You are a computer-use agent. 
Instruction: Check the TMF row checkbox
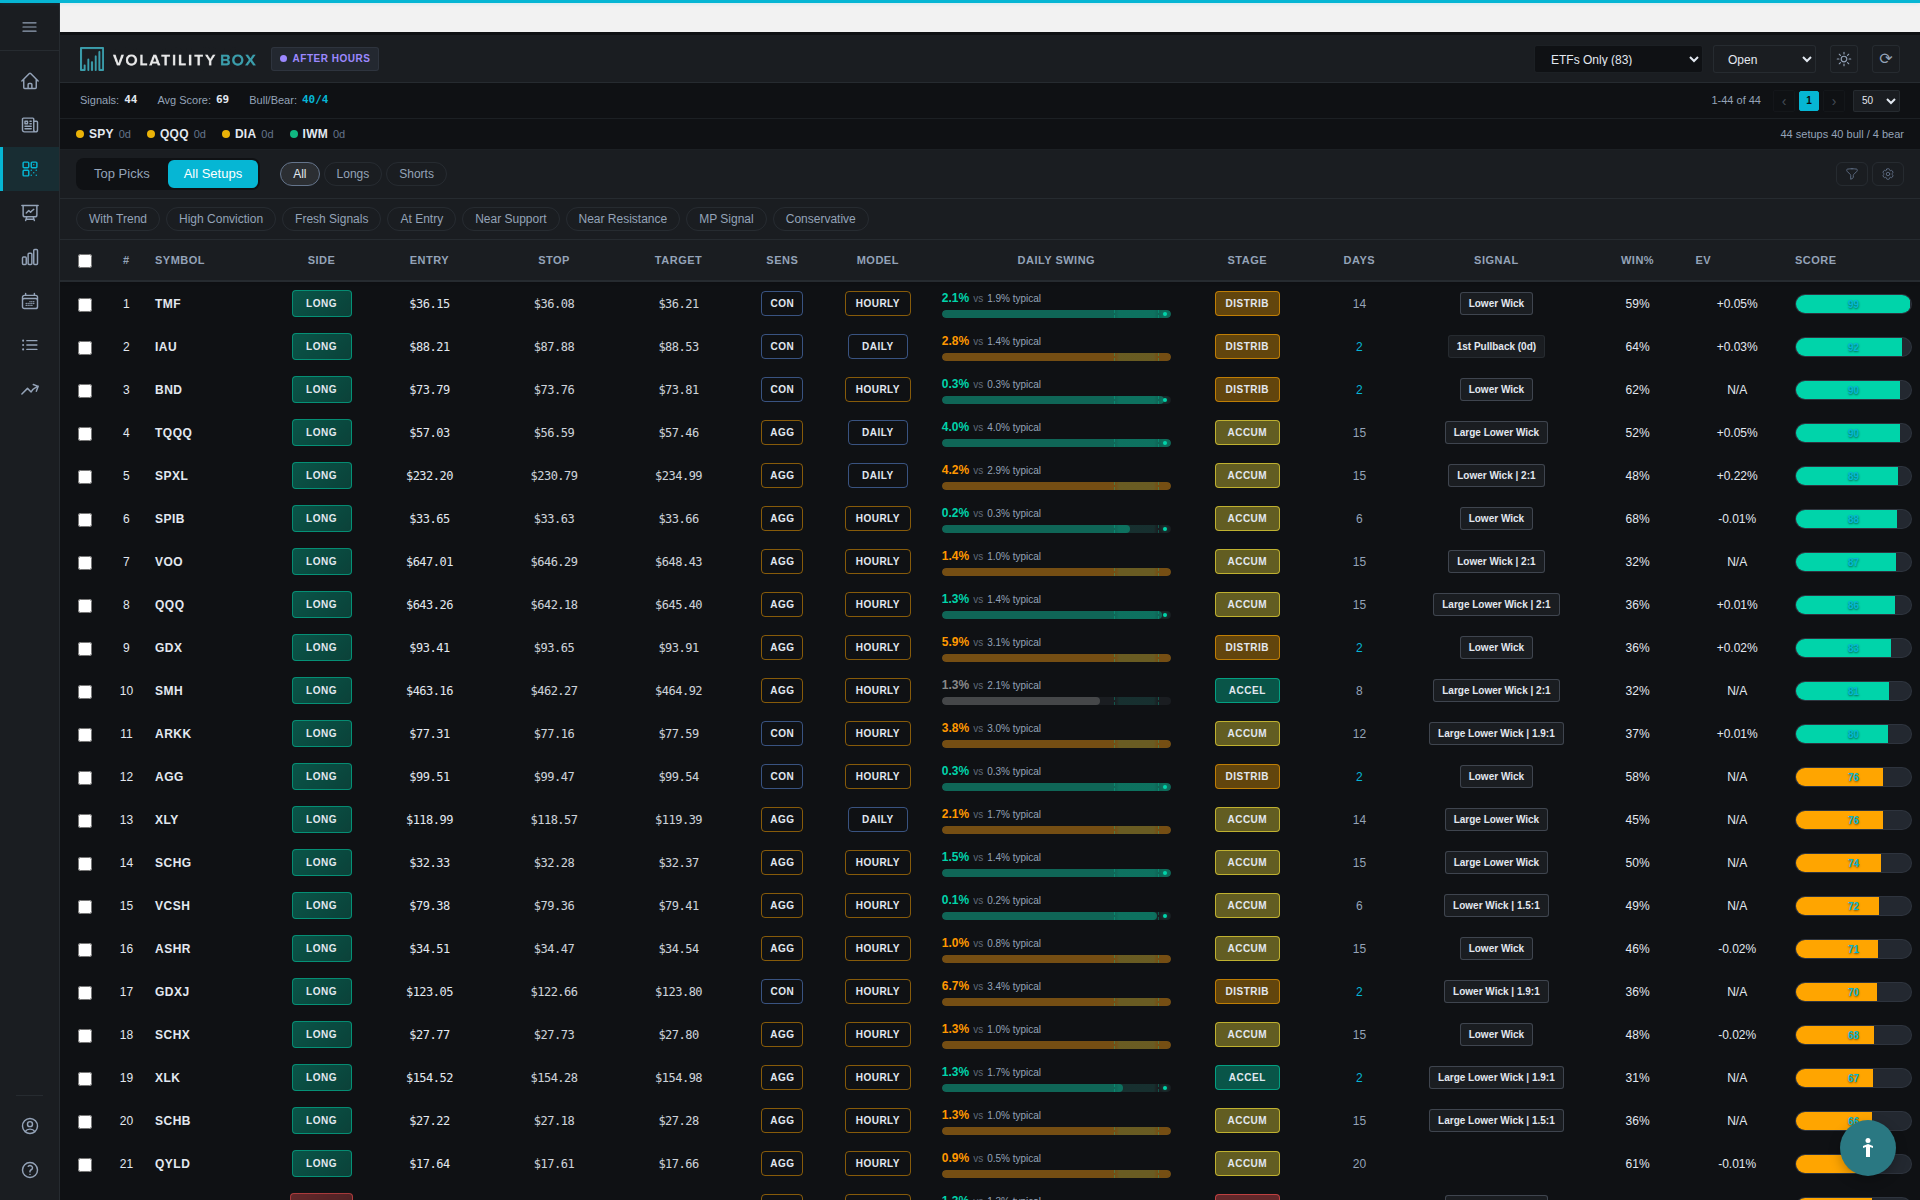click(x=85, y=305)
